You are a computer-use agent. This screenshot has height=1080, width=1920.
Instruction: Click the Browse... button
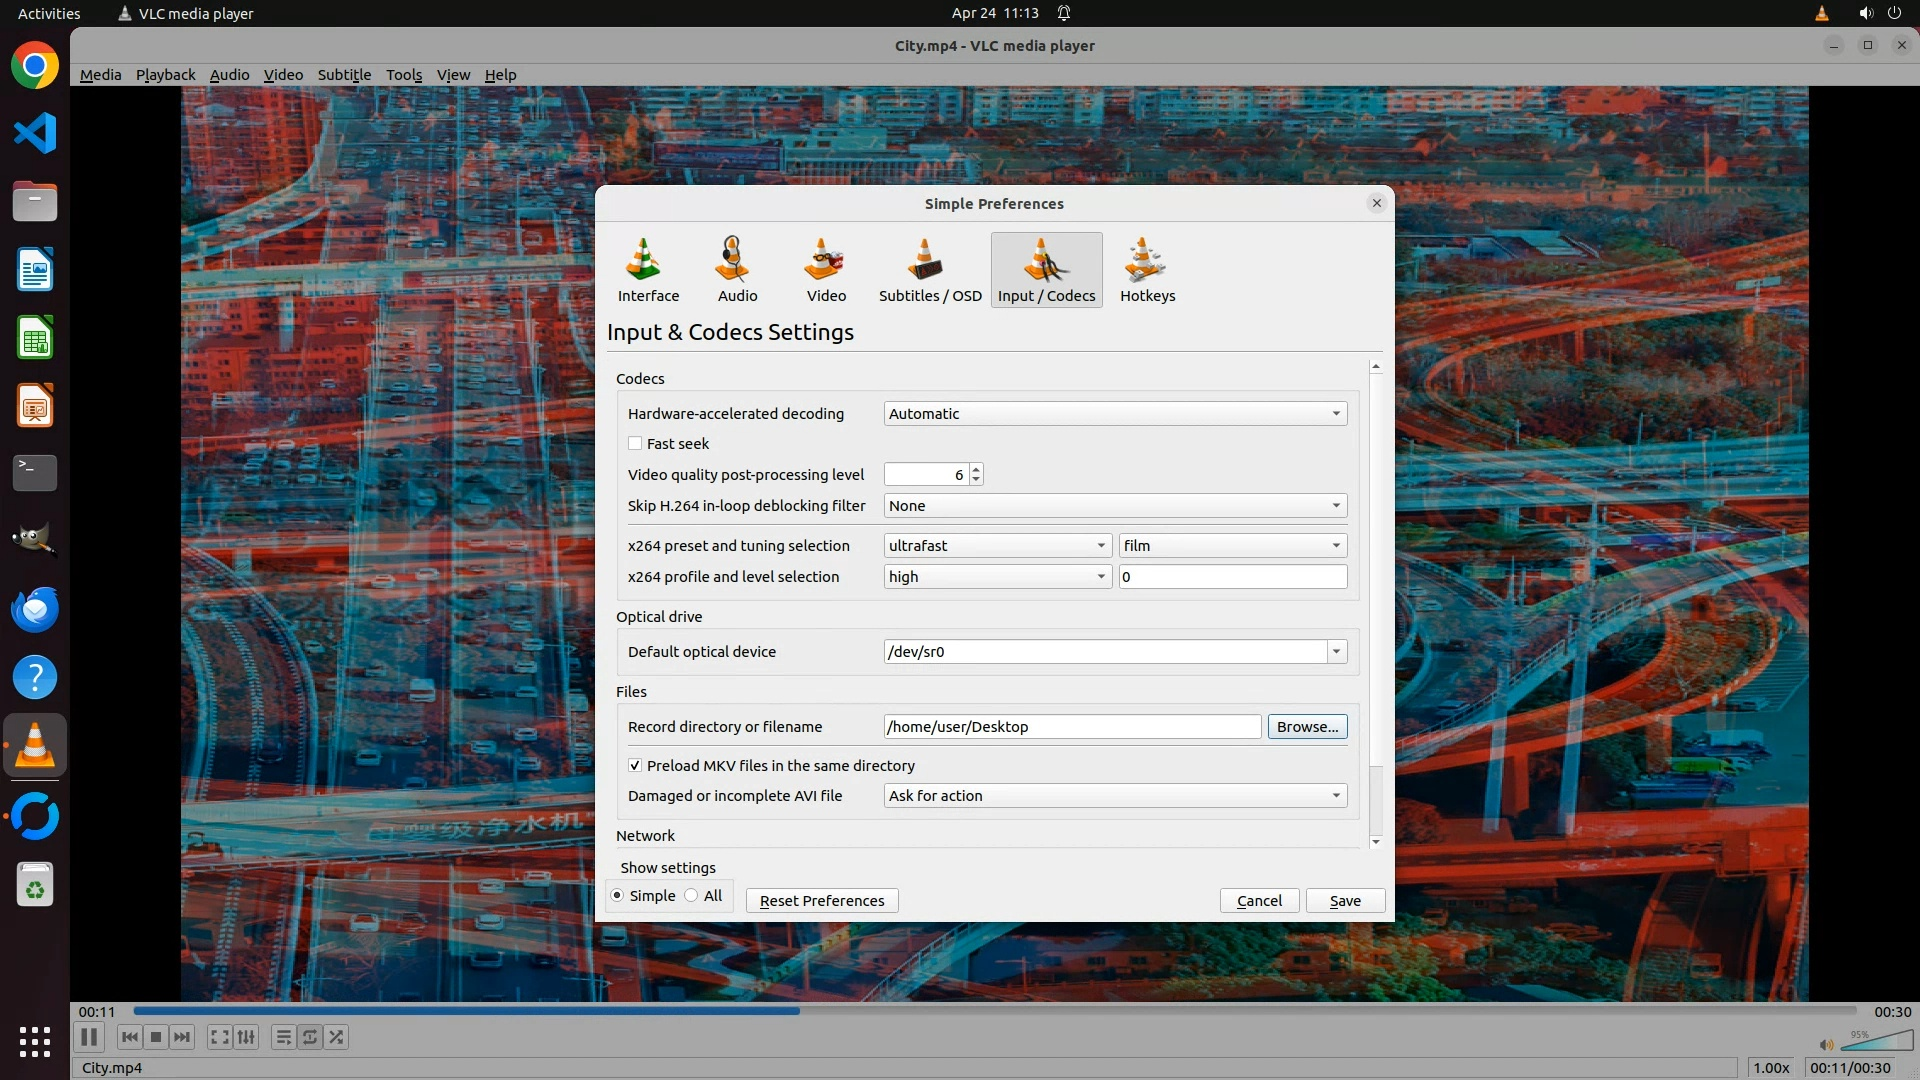pyautogui.click(x=1306, y=726)
